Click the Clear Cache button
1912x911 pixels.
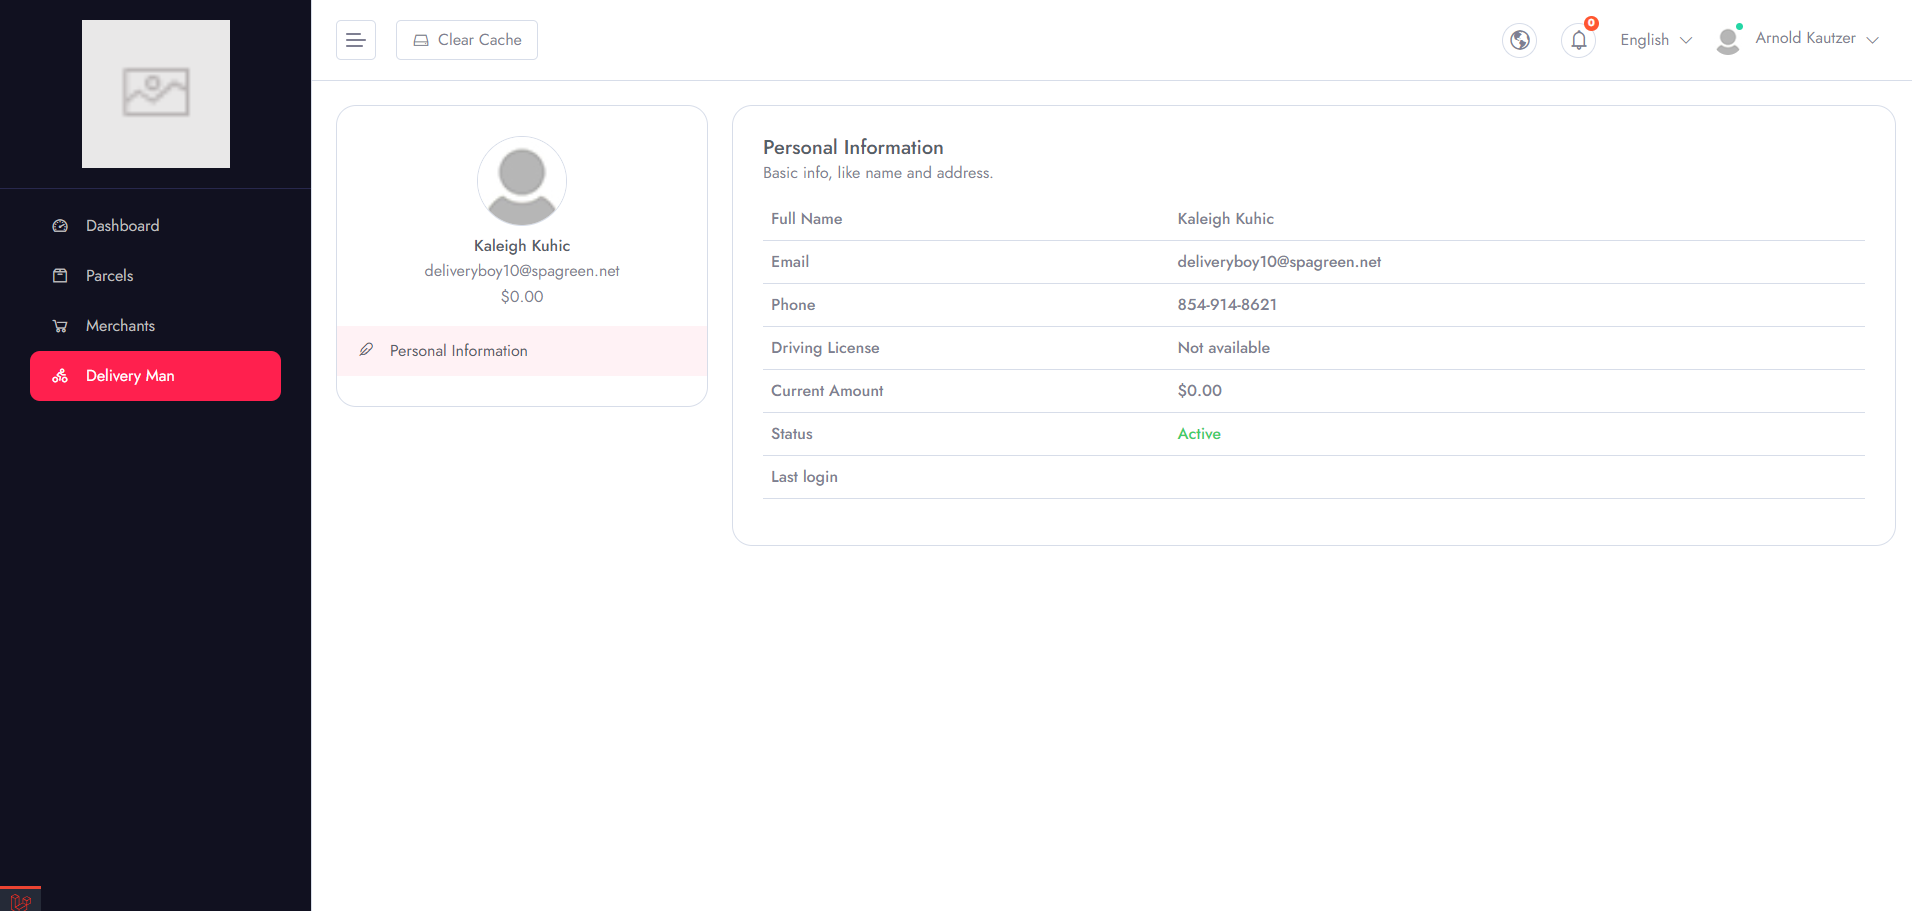467,40
